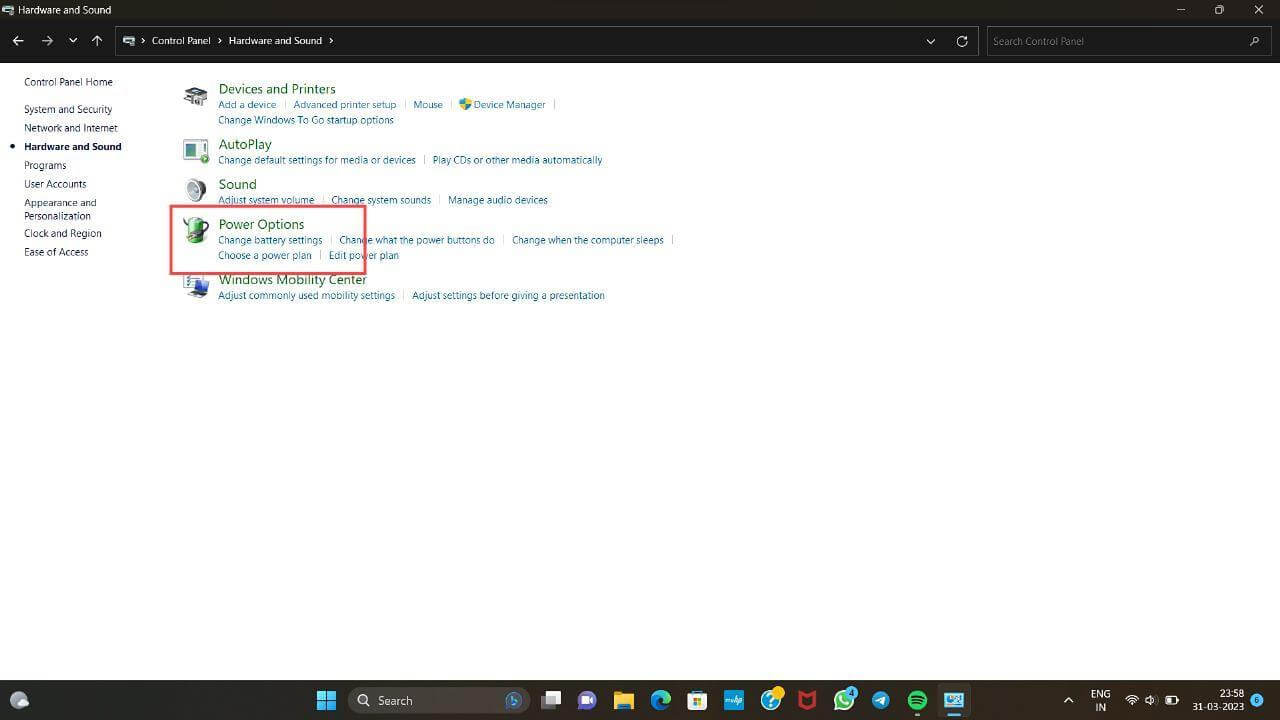Go forward with the forward arrow

point(47,41)
